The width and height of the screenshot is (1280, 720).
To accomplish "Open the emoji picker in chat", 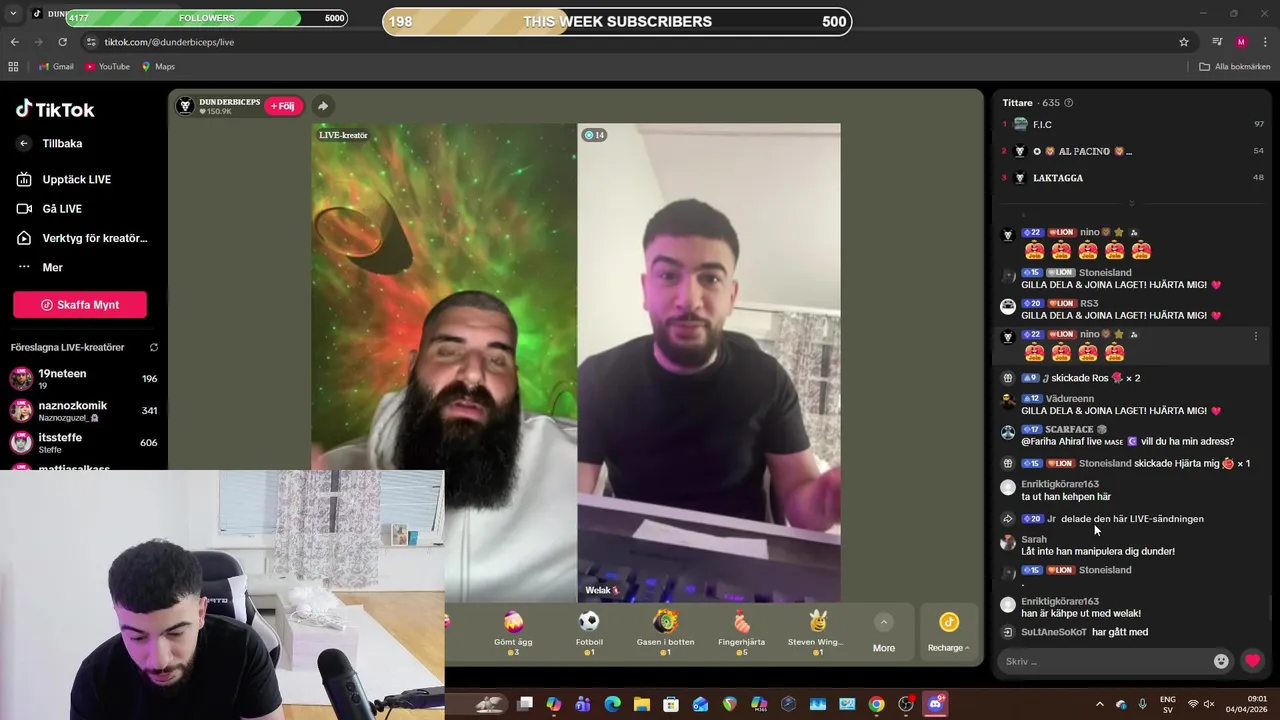I will tap(1221, 661).
